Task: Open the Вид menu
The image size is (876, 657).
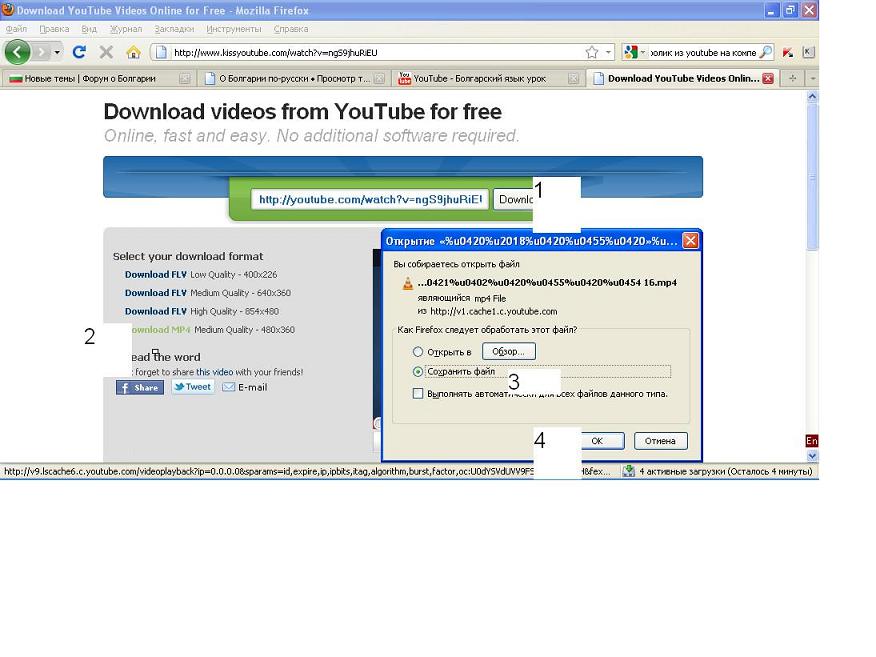Action: coord(89,29)
